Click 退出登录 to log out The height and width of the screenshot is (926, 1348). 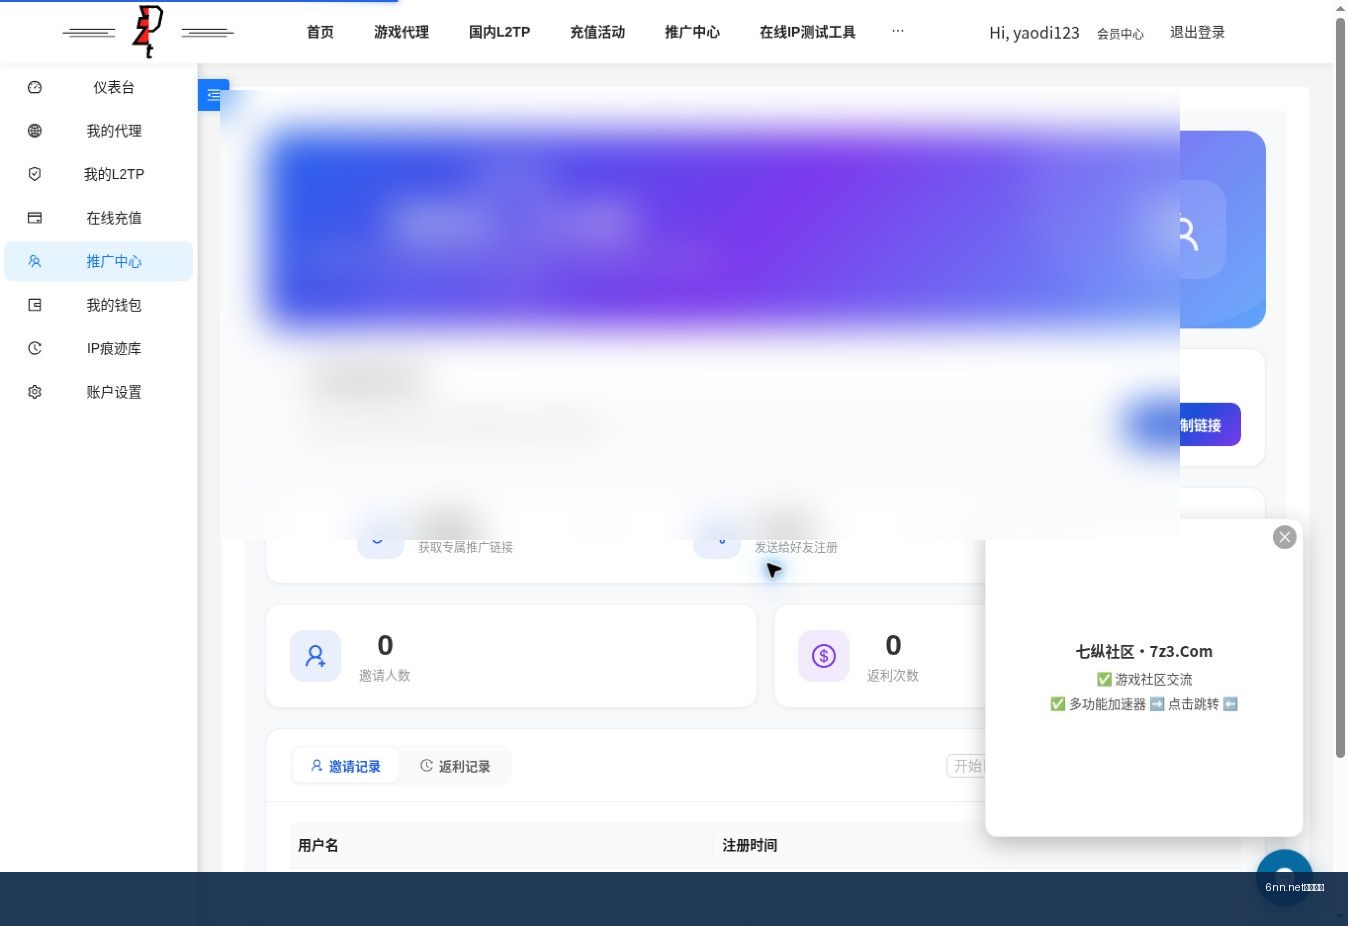pos(1197,32)
